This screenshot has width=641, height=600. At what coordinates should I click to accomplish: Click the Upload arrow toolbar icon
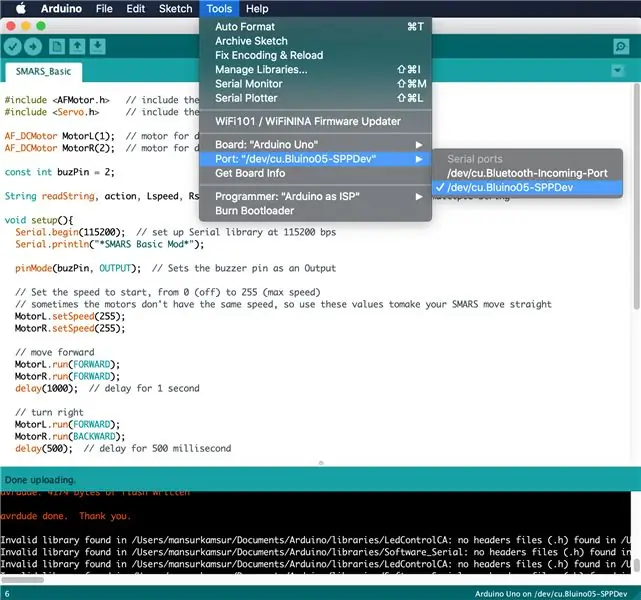(33, 47)
